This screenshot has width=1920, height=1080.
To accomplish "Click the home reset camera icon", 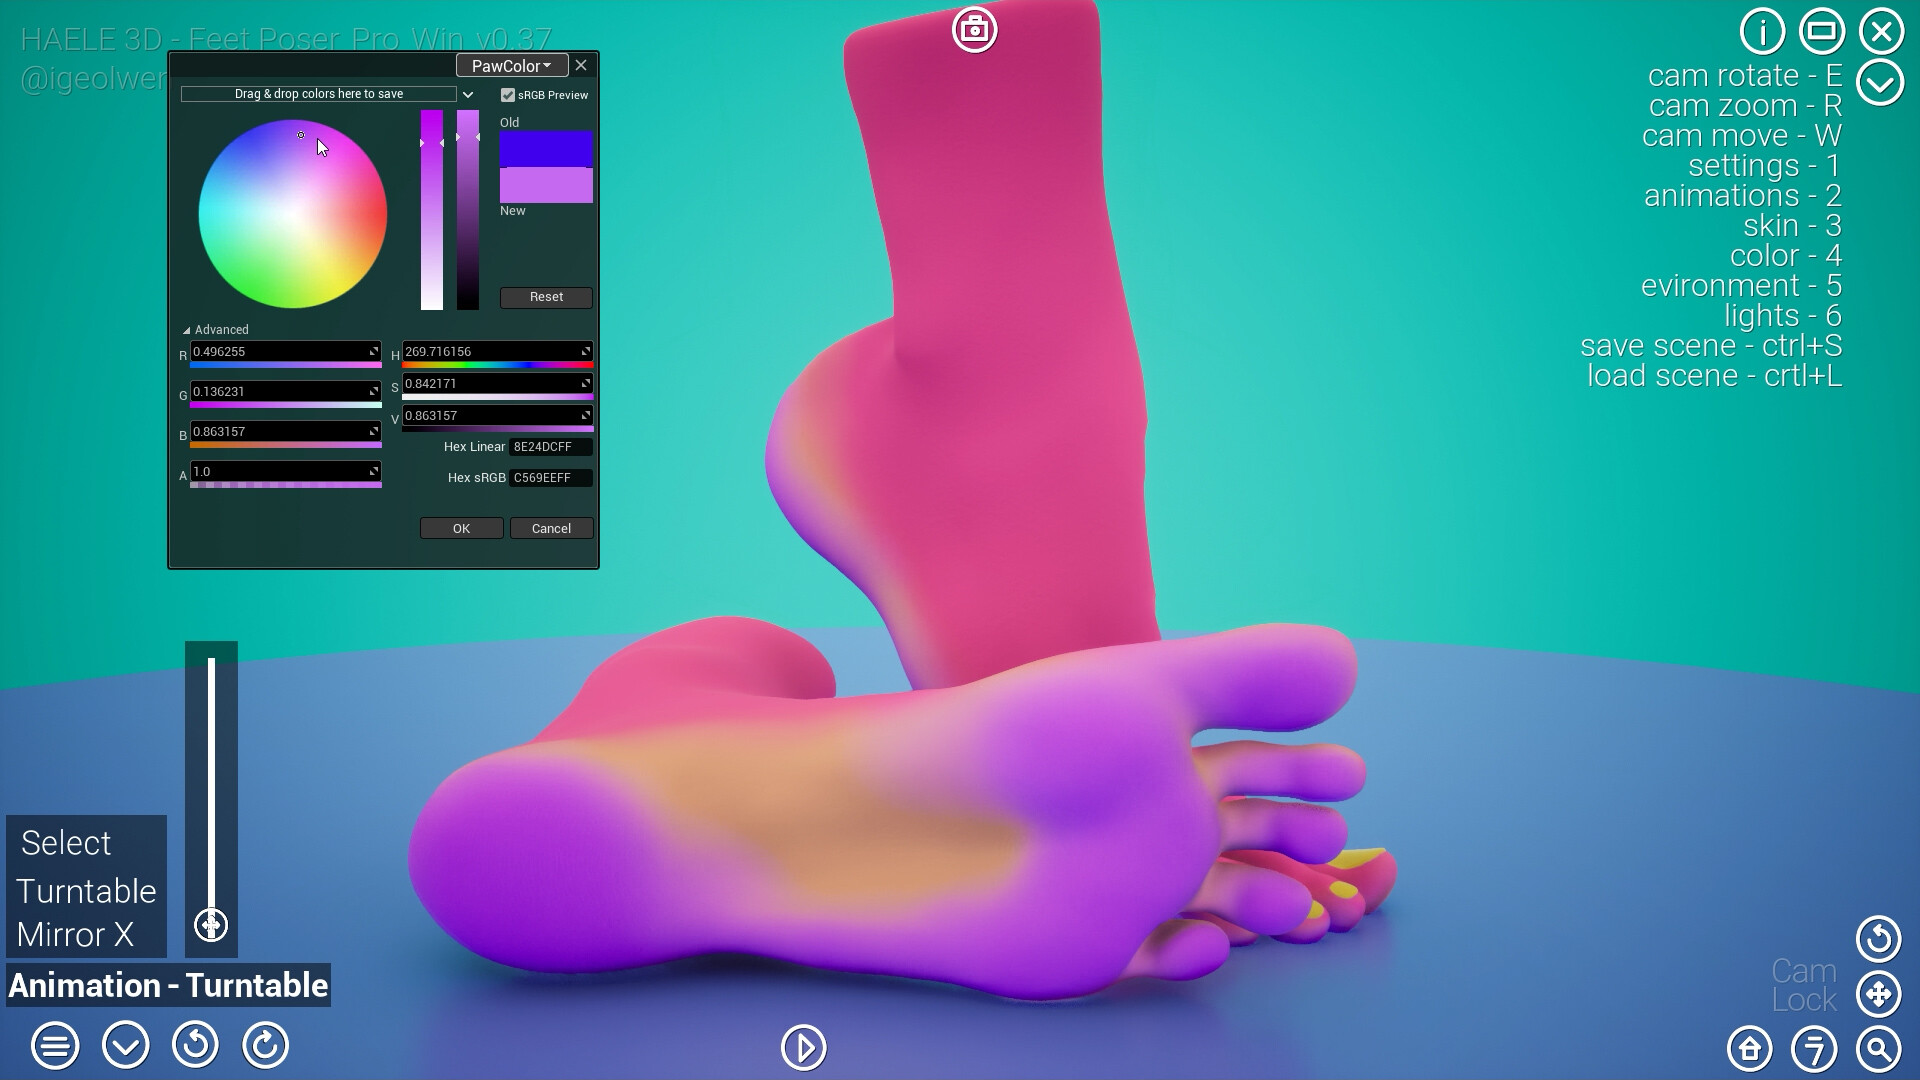I will pos(1749,1048).
